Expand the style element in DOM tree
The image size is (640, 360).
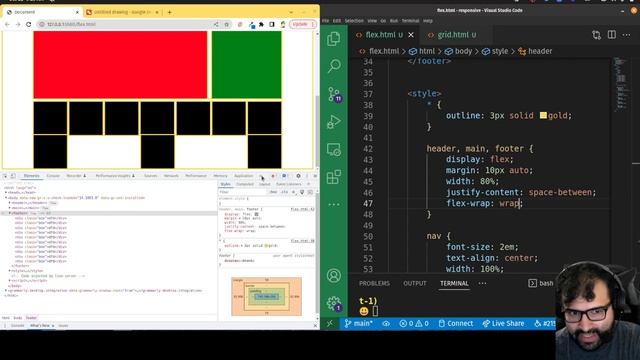click(x=10, y=271)
